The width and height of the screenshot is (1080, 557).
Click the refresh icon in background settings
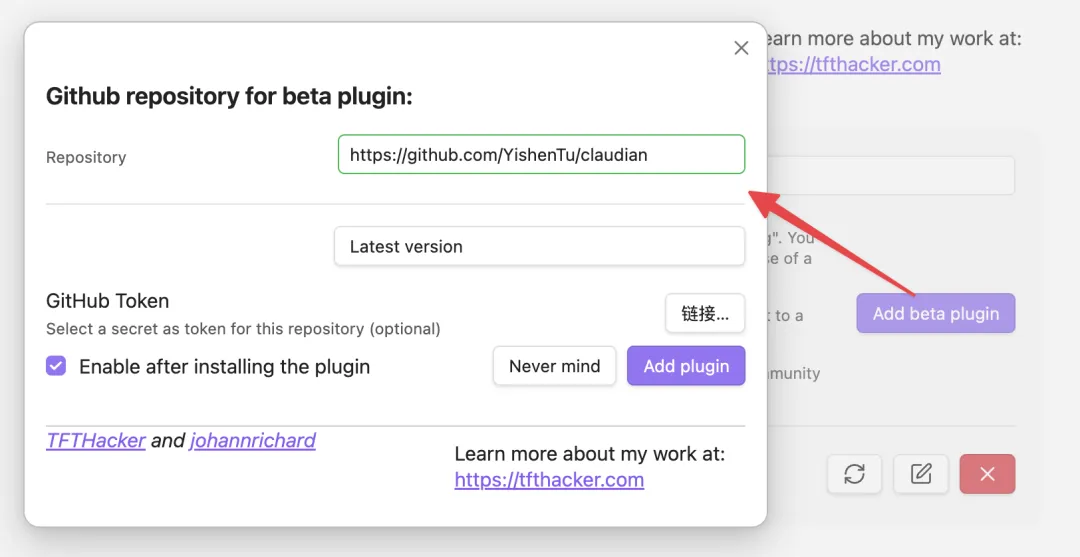[854, 474]
